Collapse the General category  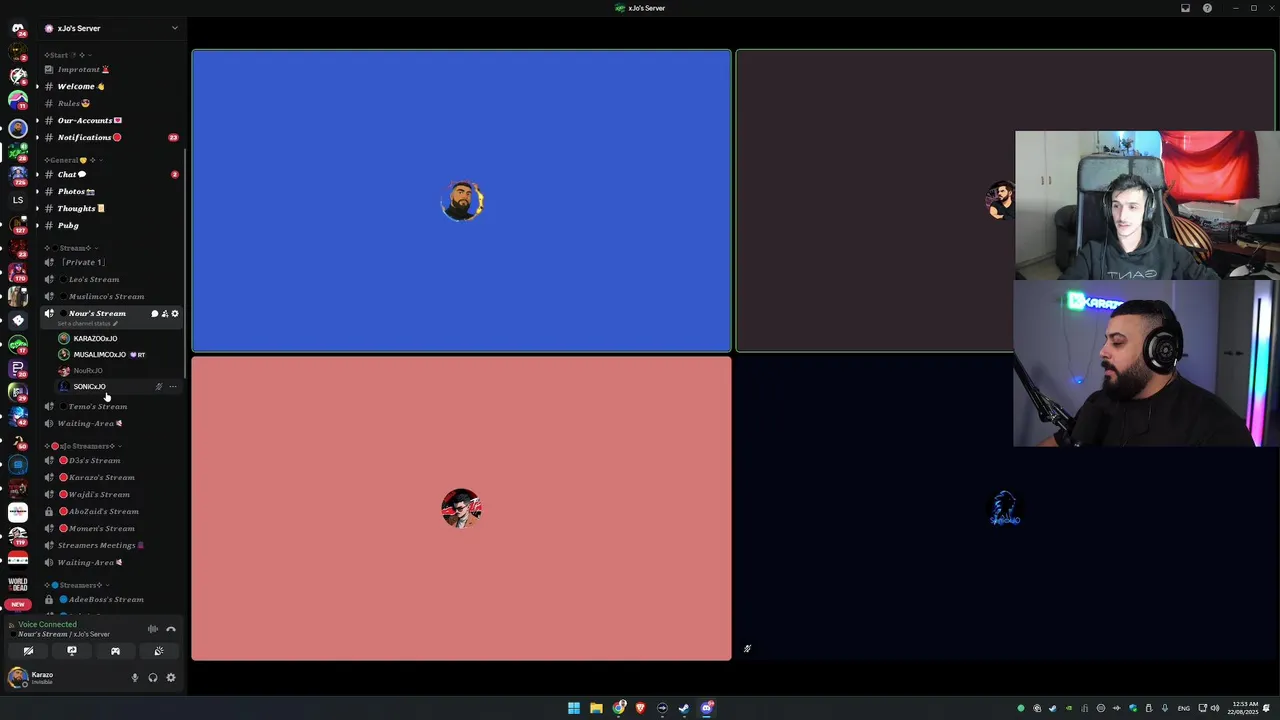[72, 160]
